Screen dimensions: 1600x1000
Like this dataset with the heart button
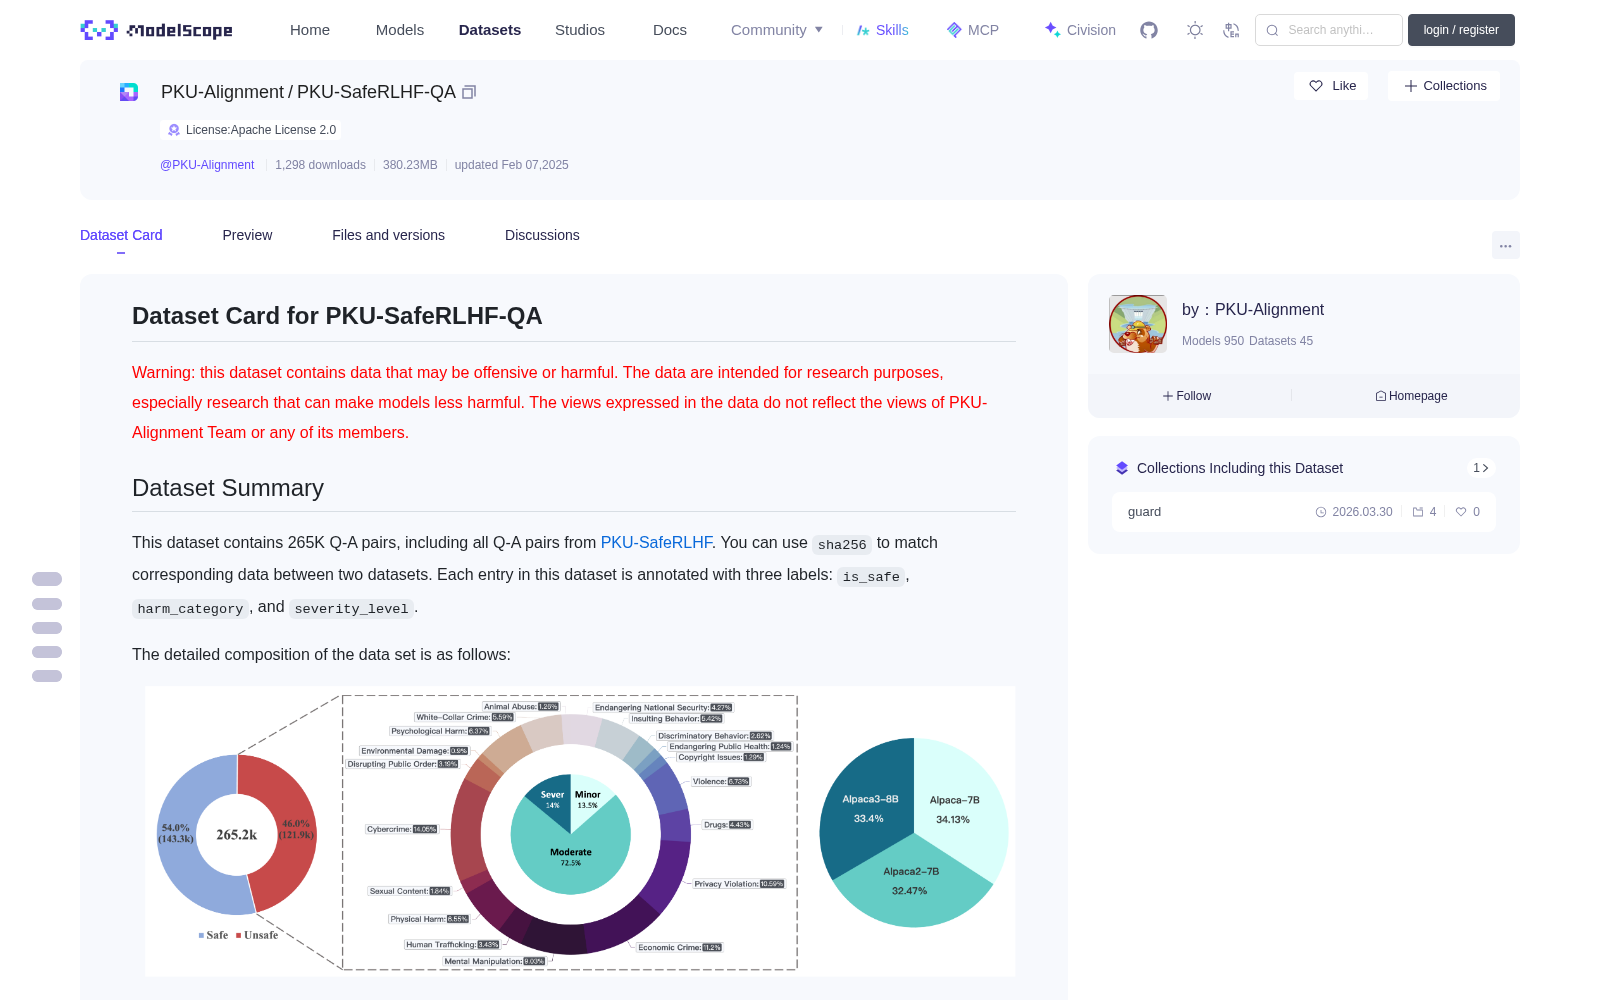[x=1332, y=86]
